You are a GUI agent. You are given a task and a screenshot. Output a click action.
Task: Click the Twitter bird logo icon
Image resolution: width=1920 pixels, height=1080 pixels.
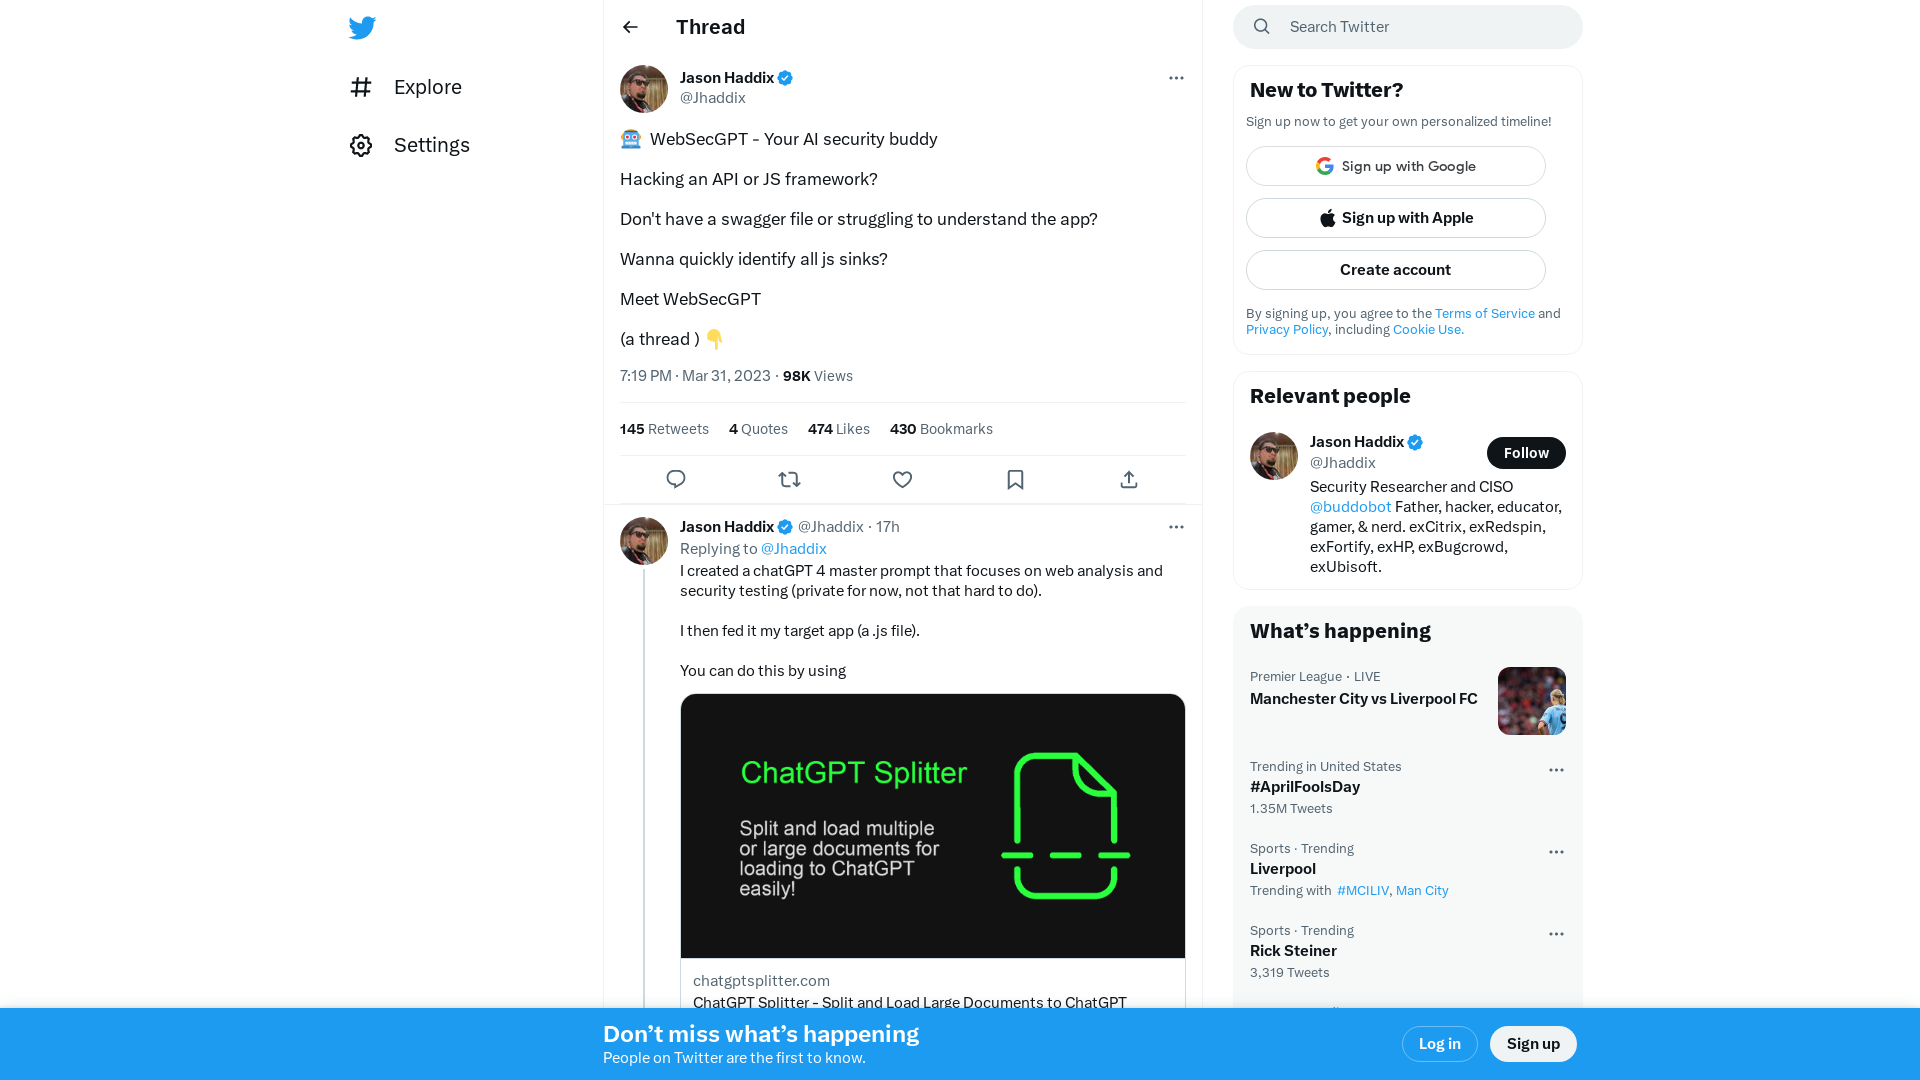(363, 26)
